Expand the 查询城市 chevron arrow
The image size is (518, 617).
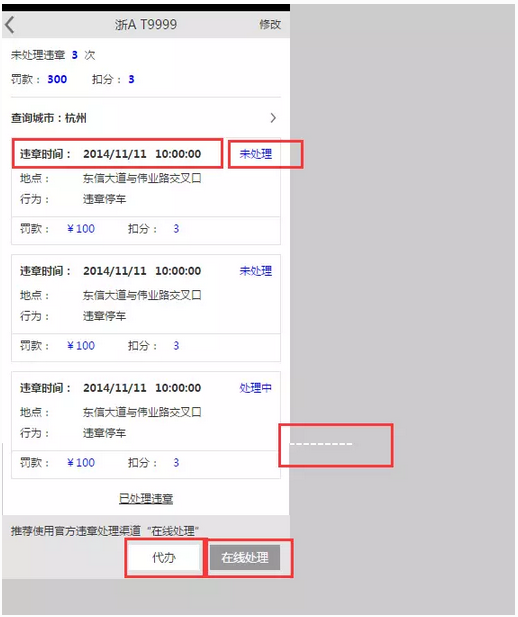[x=273, y=118]
